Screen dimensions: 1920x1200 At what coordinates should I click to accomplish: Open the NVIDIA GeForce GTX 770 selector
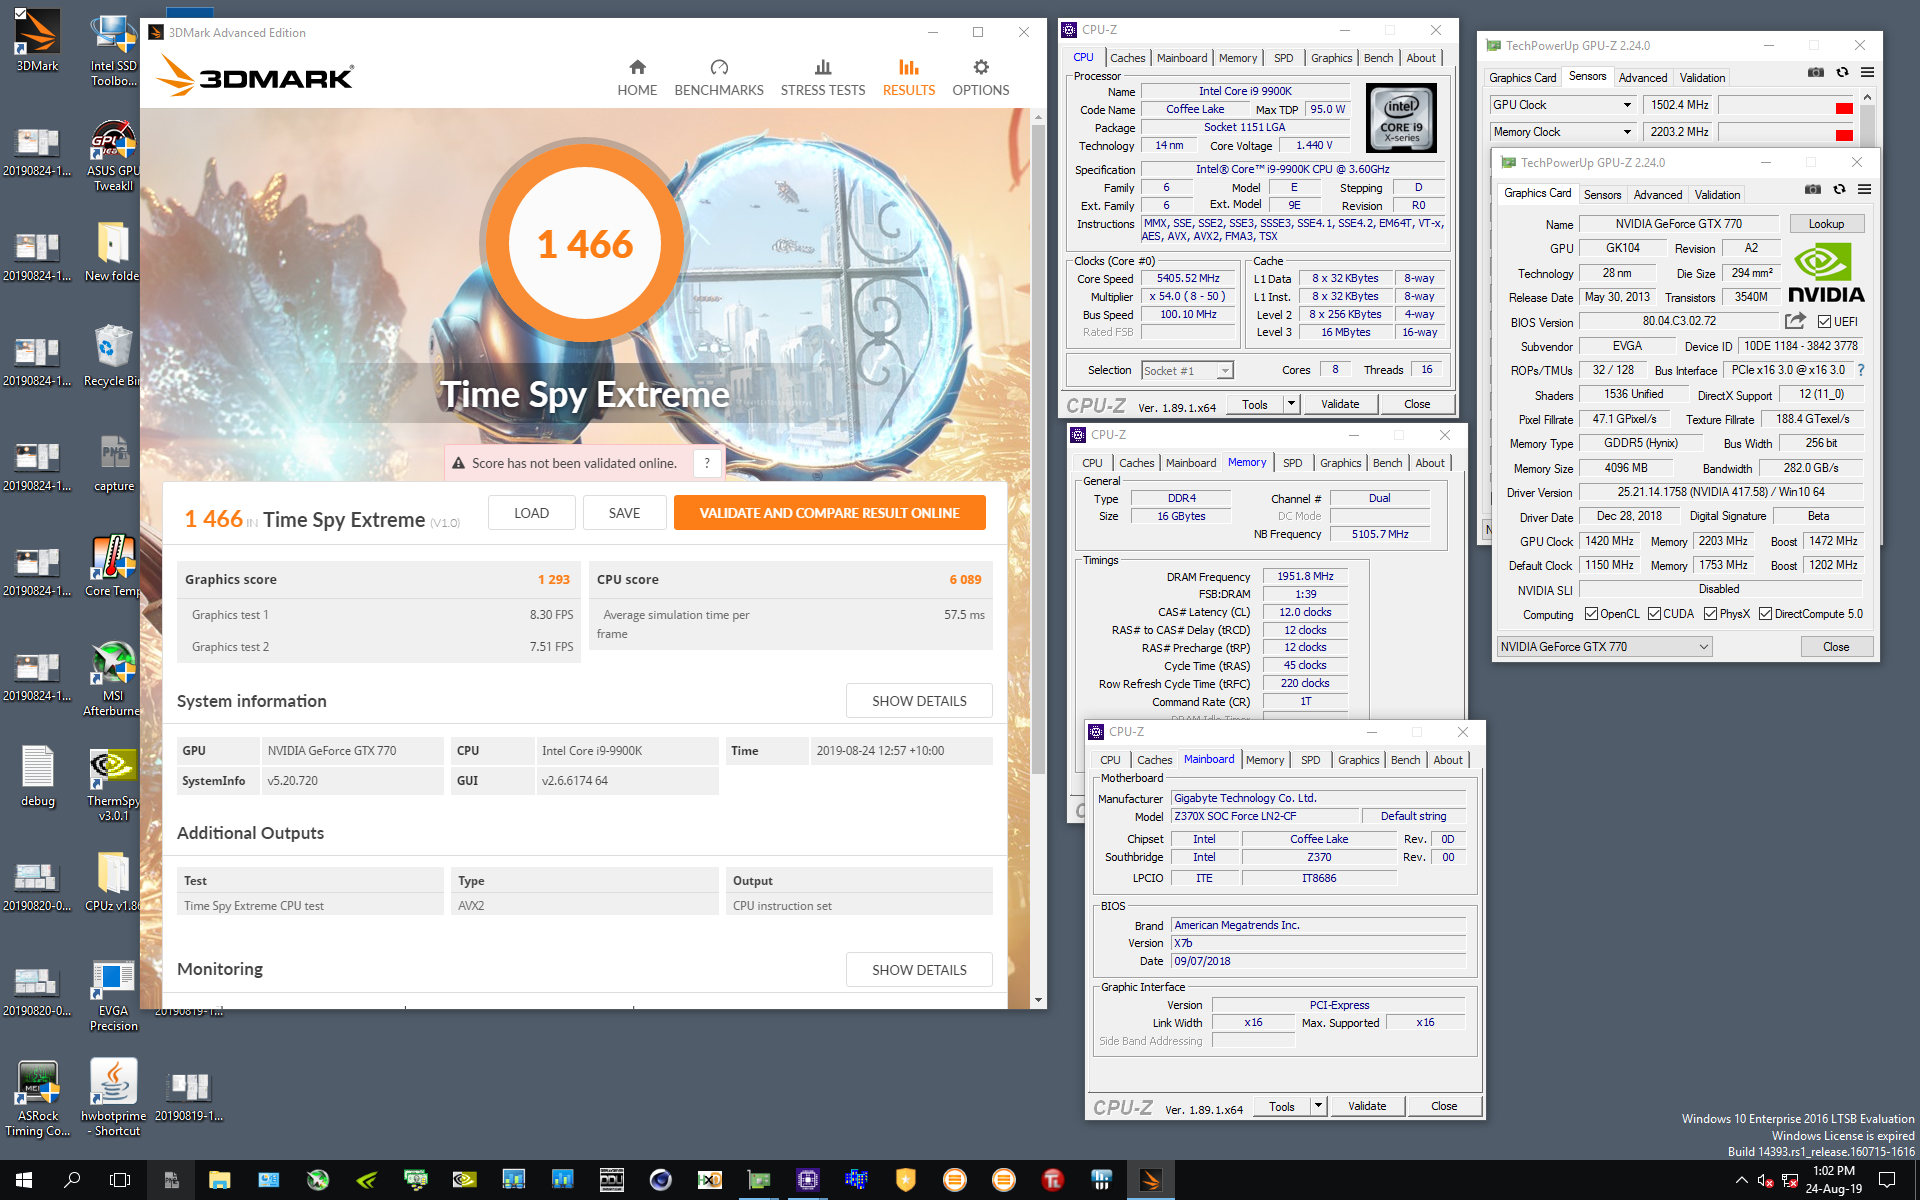tap(1604, 647)
